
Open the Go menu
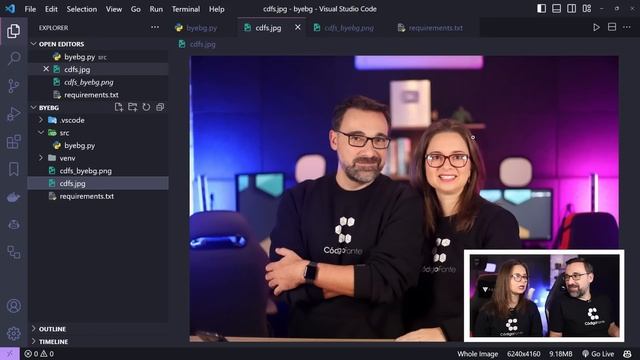136,9
